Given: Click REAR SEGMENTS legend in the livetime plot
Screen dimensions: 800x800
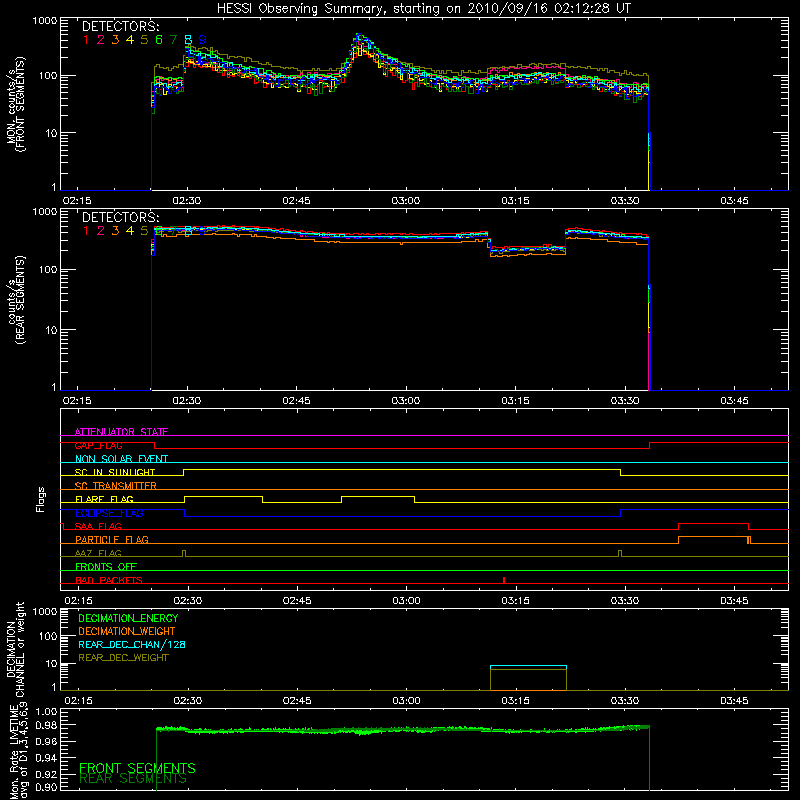Looking at the screenshot, I should click(133, 779).
